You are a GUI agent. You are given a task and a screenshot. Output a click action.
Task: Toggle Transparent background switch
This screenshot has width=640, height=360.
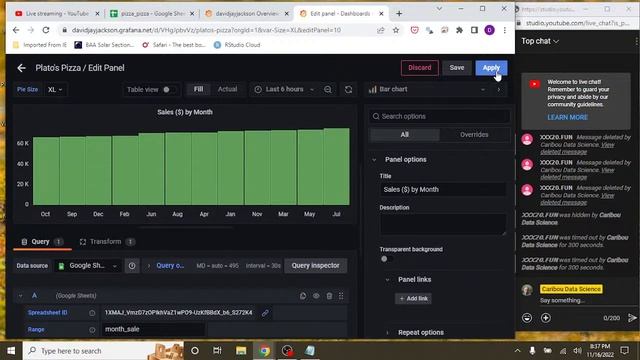pyautogui.click(x=386, y=259)
